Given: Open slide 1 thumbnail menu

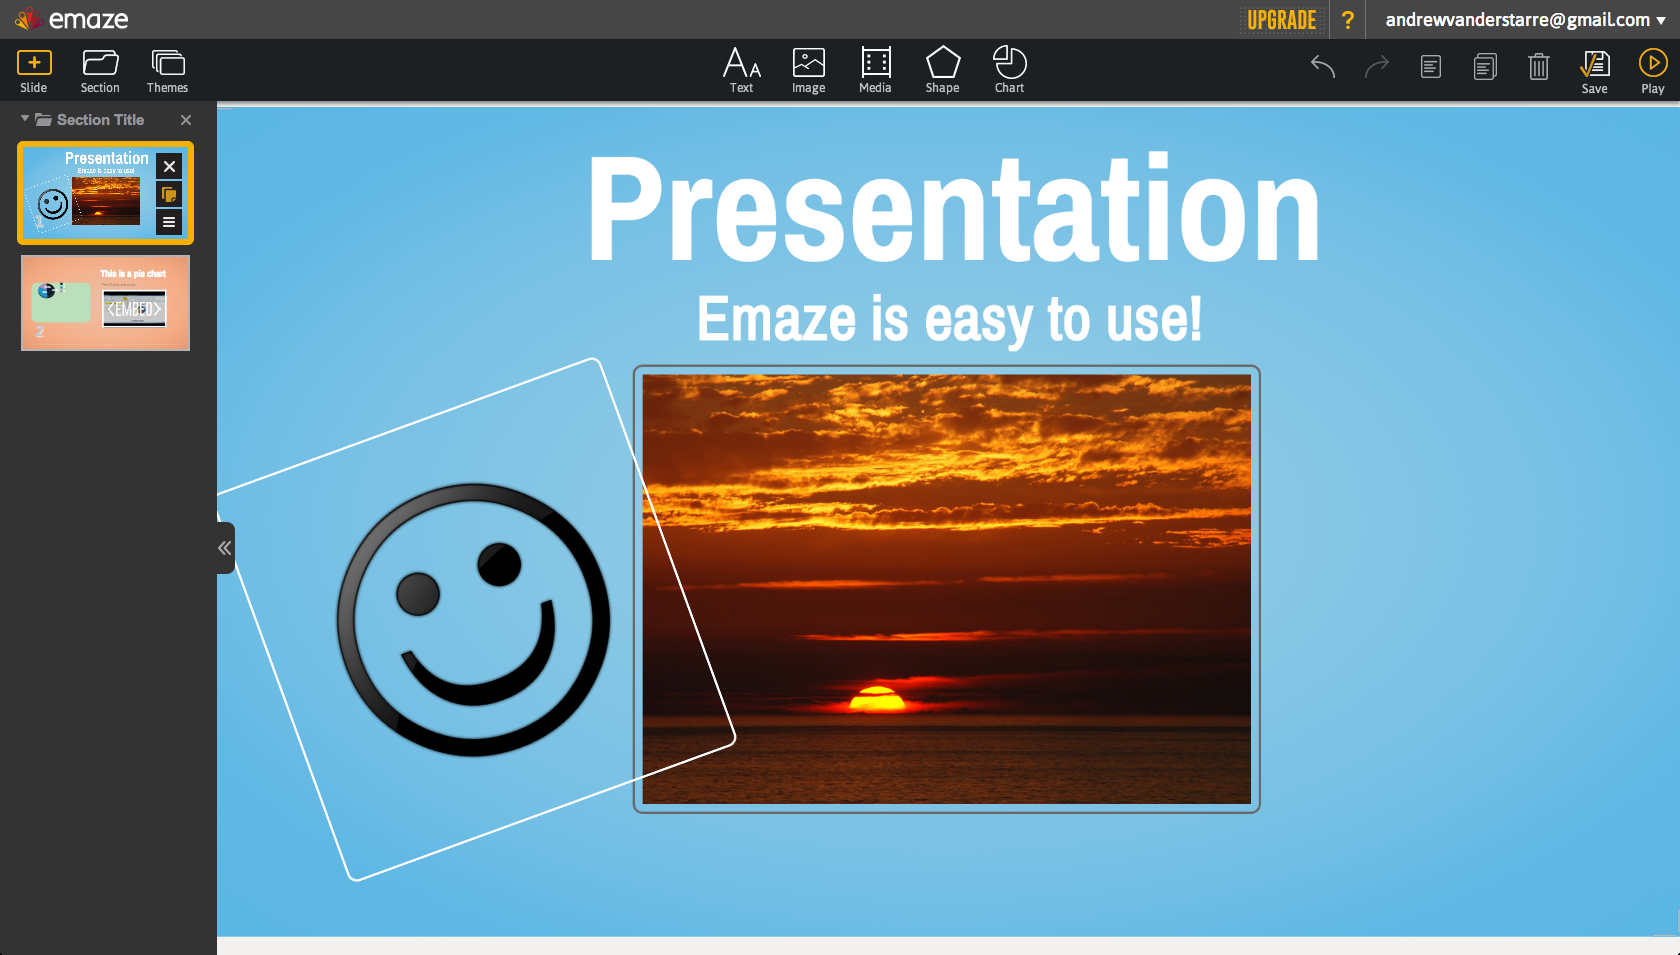Looking at the screenshot, I should tap(169, 222).
